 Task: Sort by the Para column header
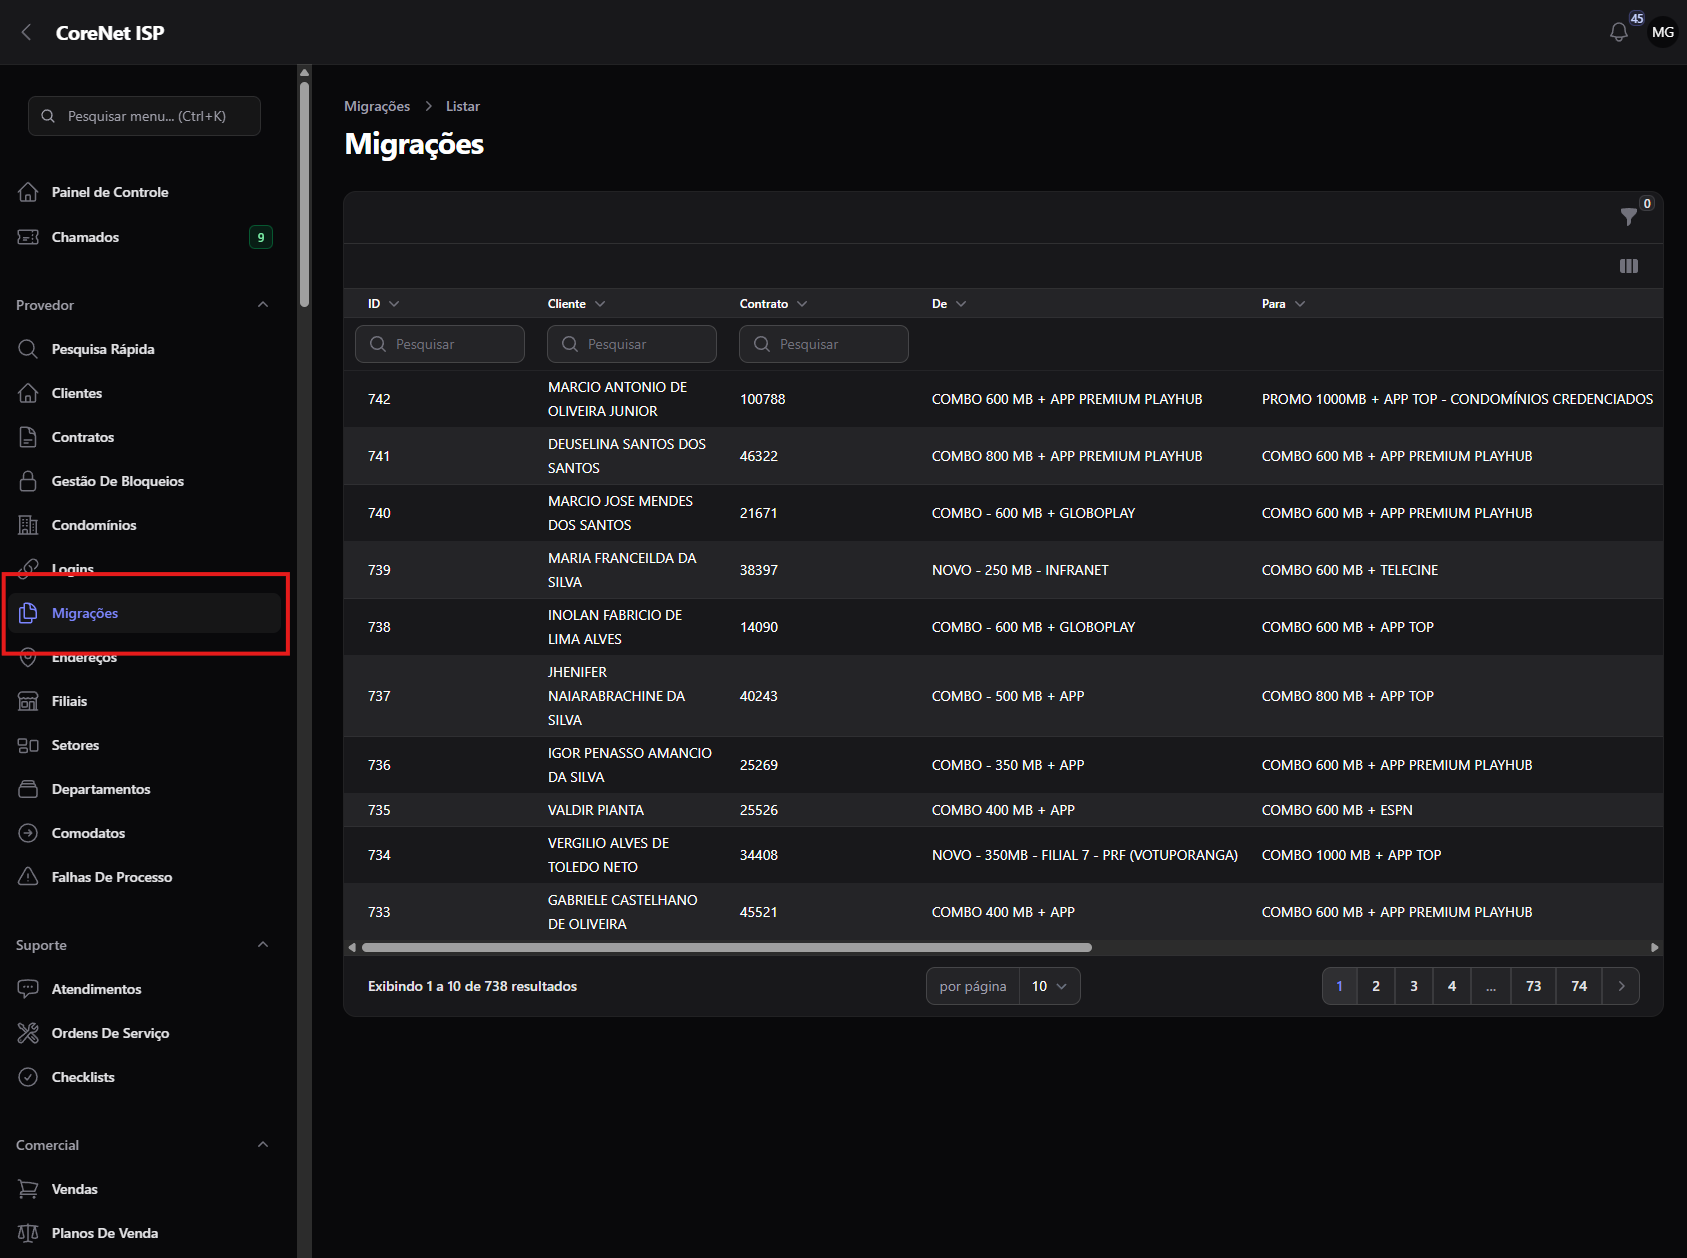[1283, 304]
